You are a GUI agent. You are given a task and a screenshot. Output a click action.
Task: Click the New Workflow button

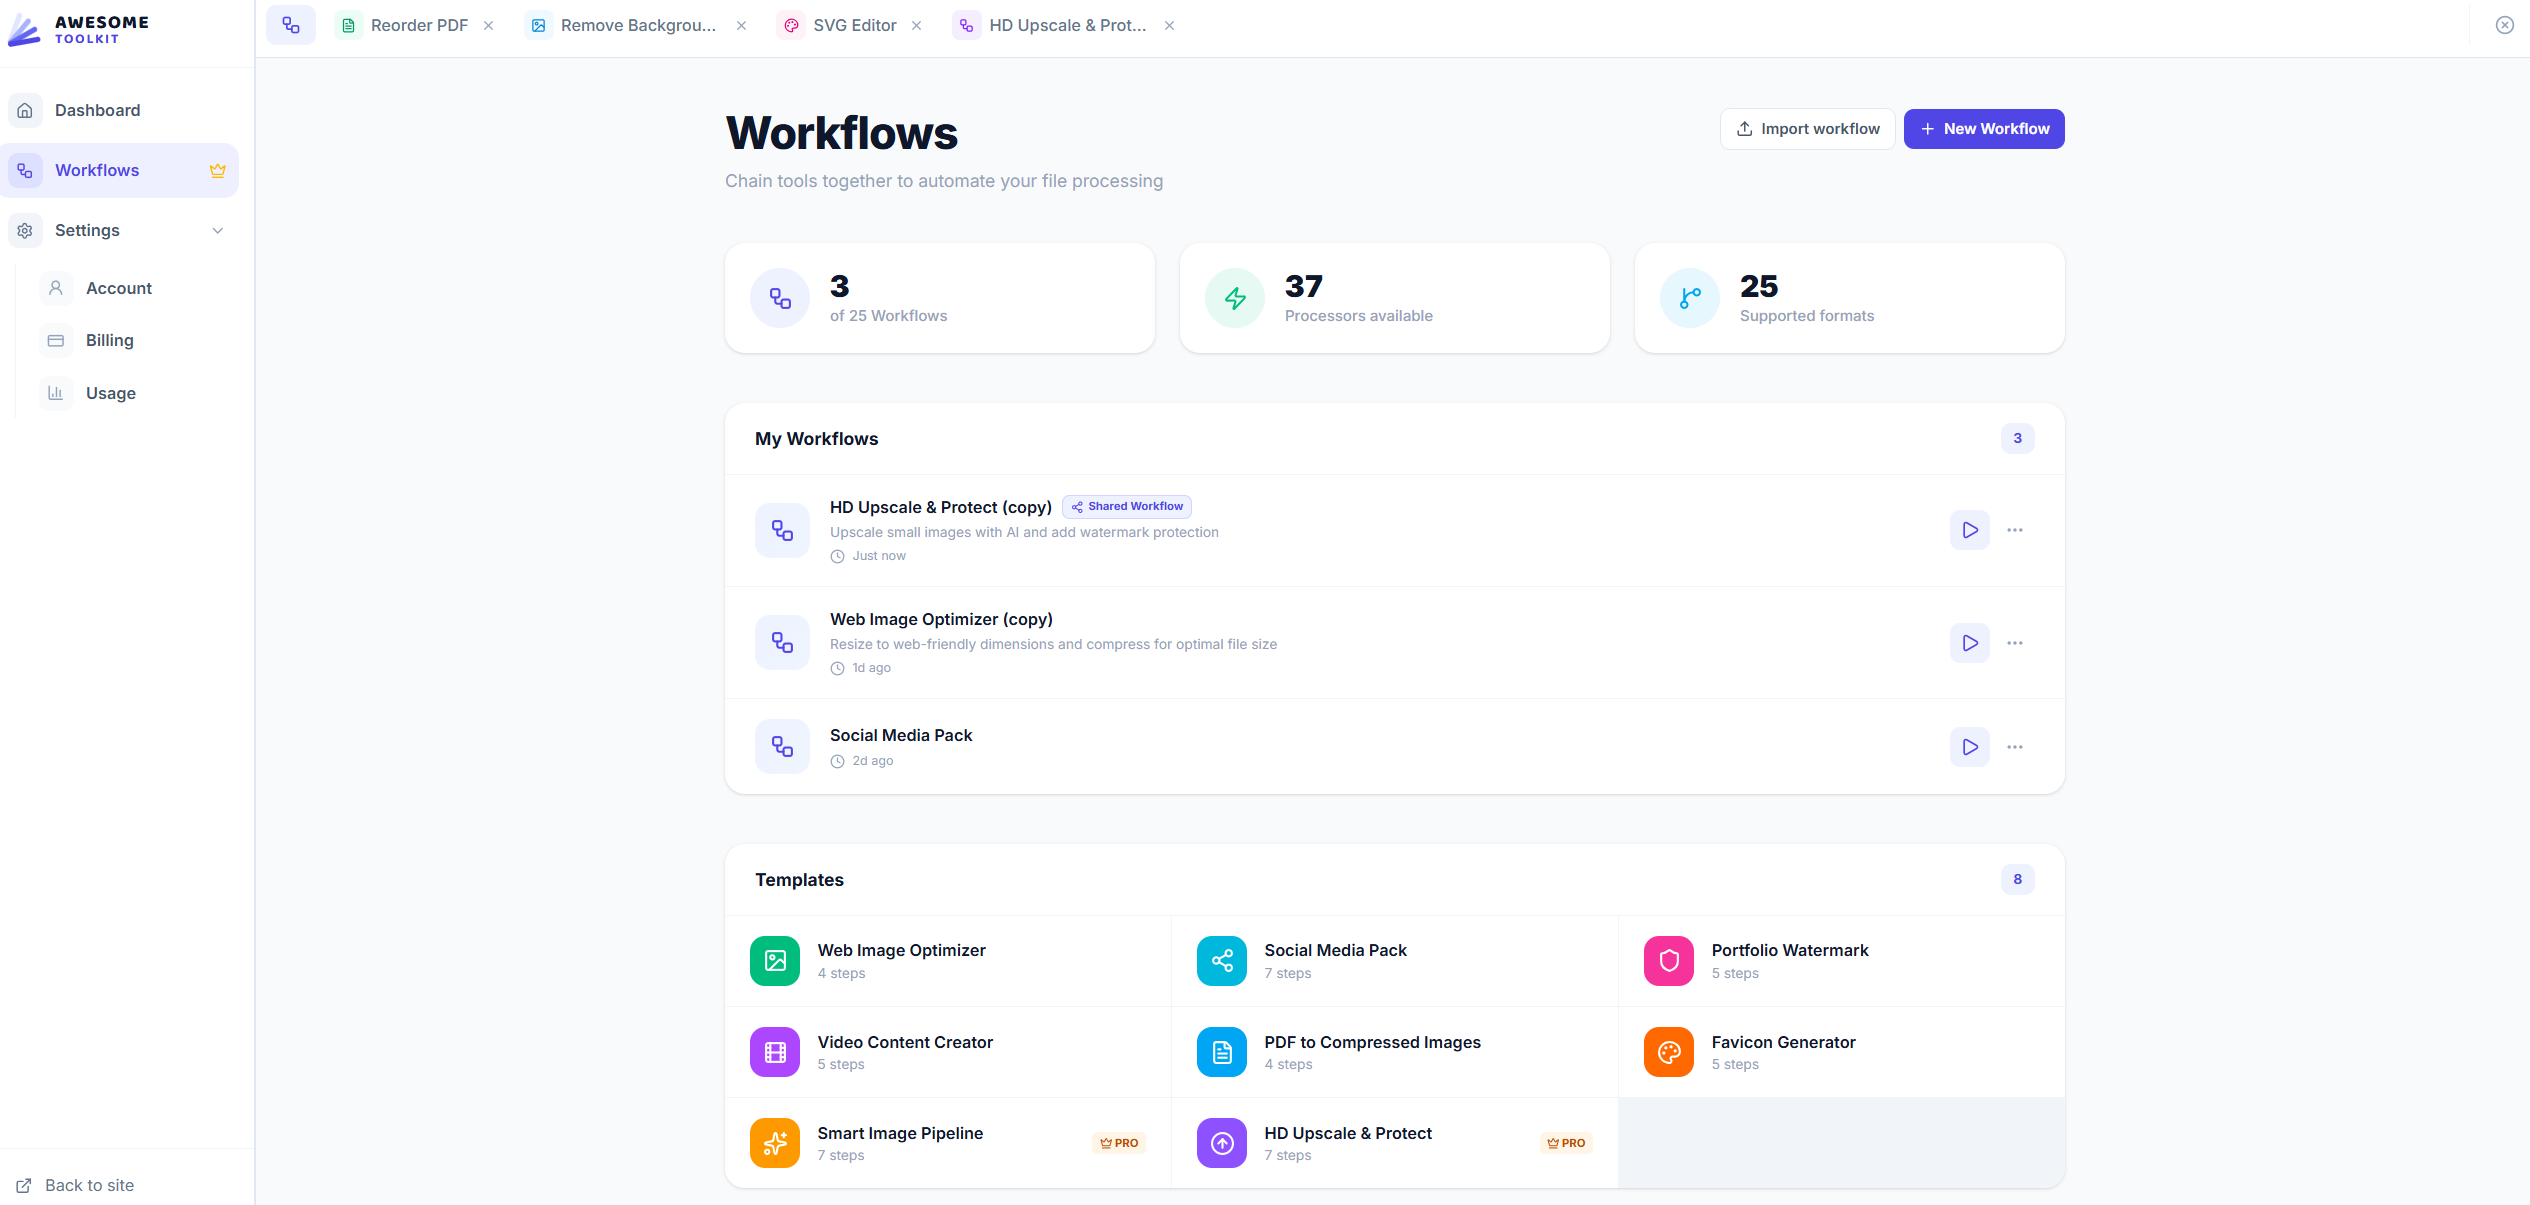[1983, 128]
